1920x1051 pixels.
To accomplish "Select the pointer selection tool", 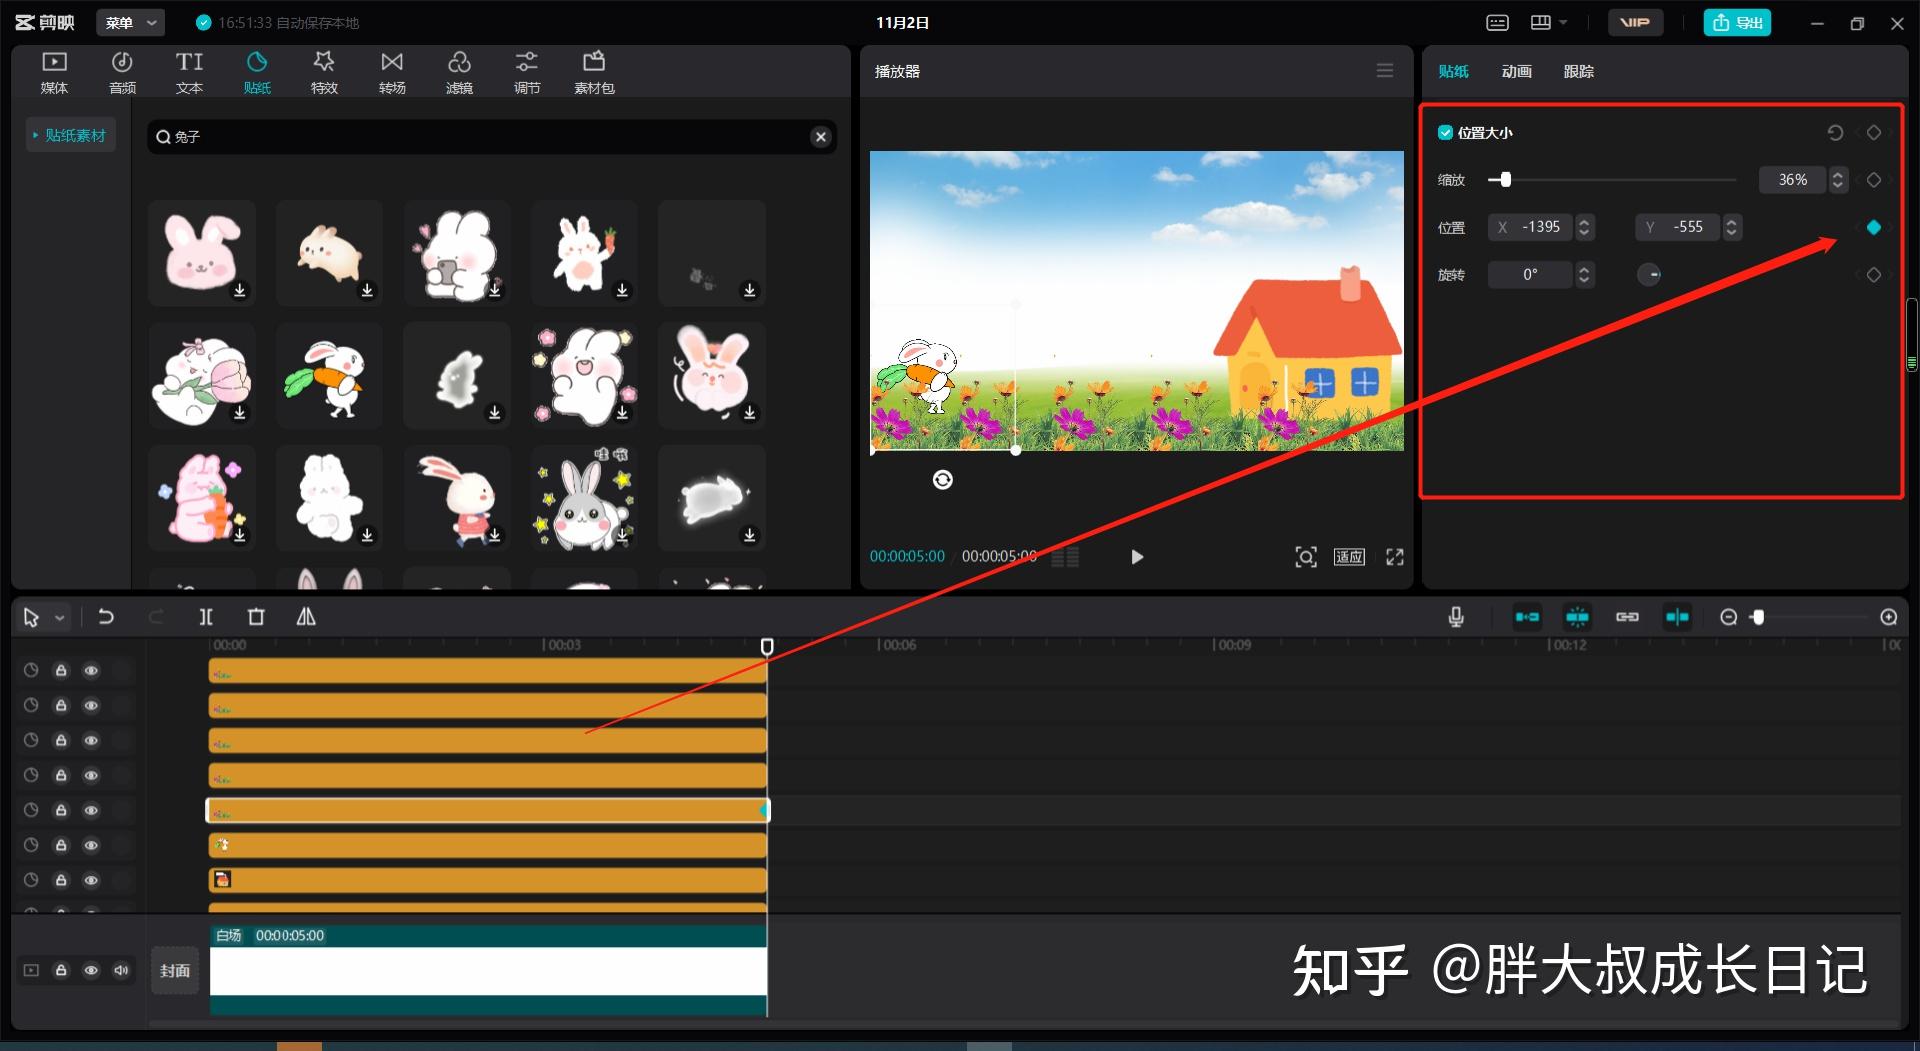I will pos(31,618).
